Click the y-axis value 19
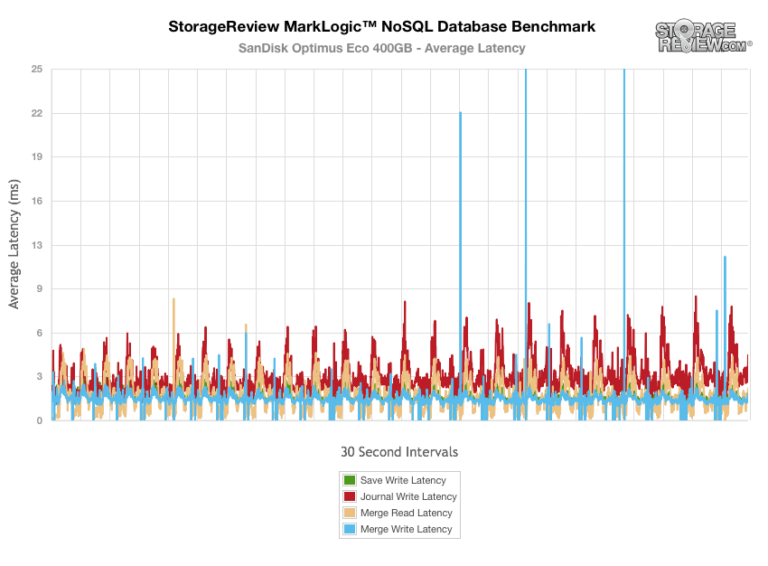Viewport: 768px width, 566px height. tap(37, 157)
